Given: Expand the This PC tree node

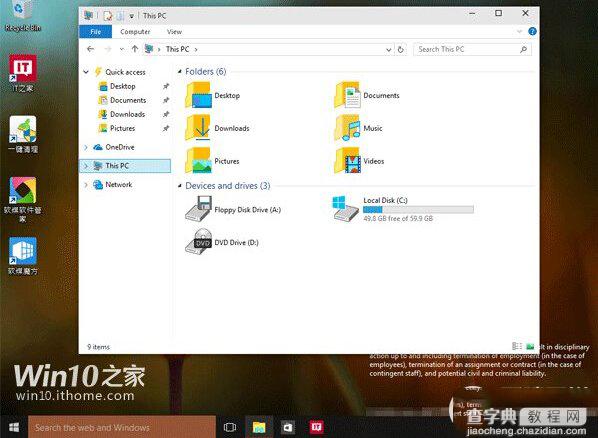Looking at the screenshot, I should point(86,166).
